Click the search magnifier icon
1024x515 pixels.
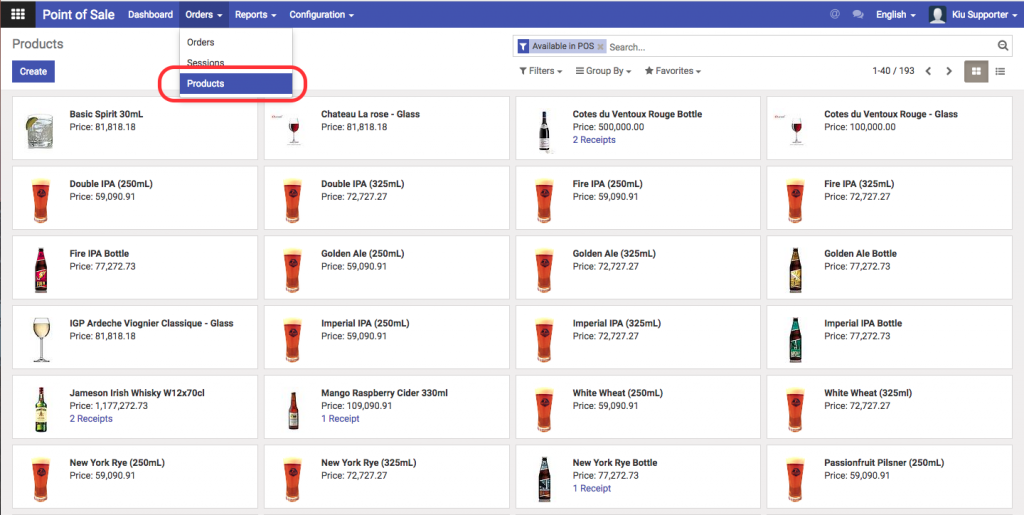click(x=1002, y=46)
